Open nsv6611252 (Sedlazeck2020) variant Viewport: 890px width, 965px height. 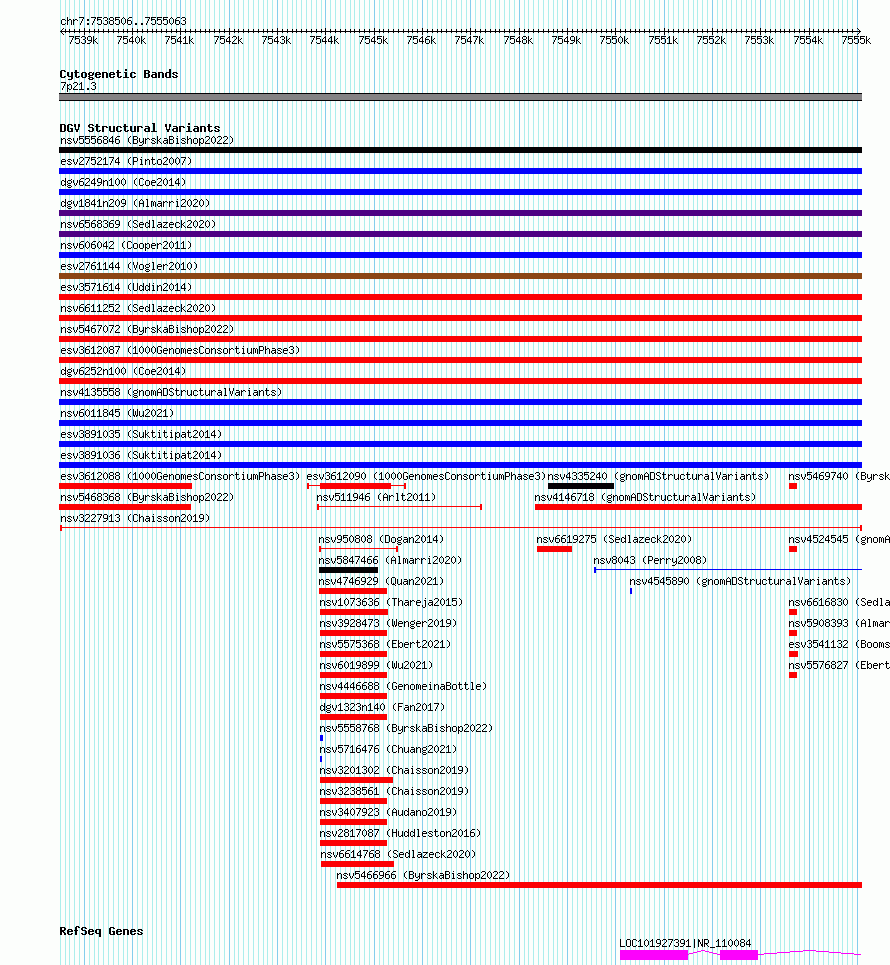click(x=460, y=318)
